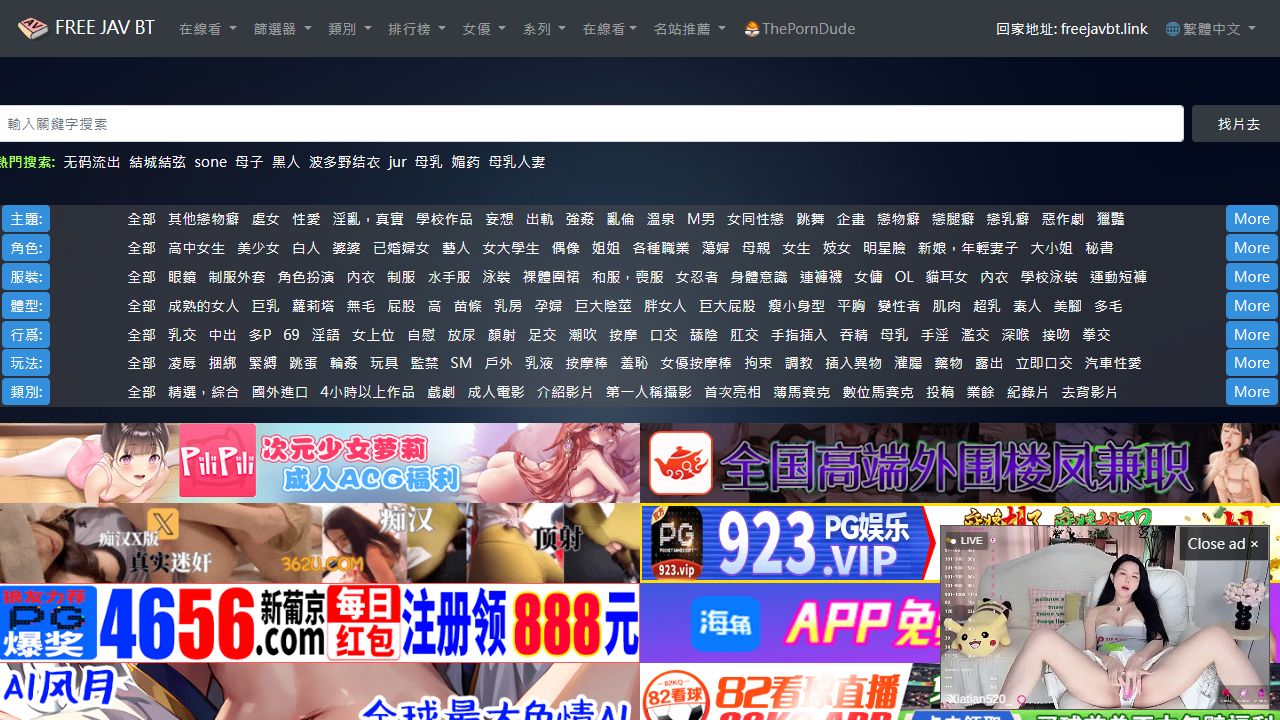Select the 精選，綜合 category tag
This screenshot has width=1280, height=720.
pyautogui.click(x=204, y=392)
